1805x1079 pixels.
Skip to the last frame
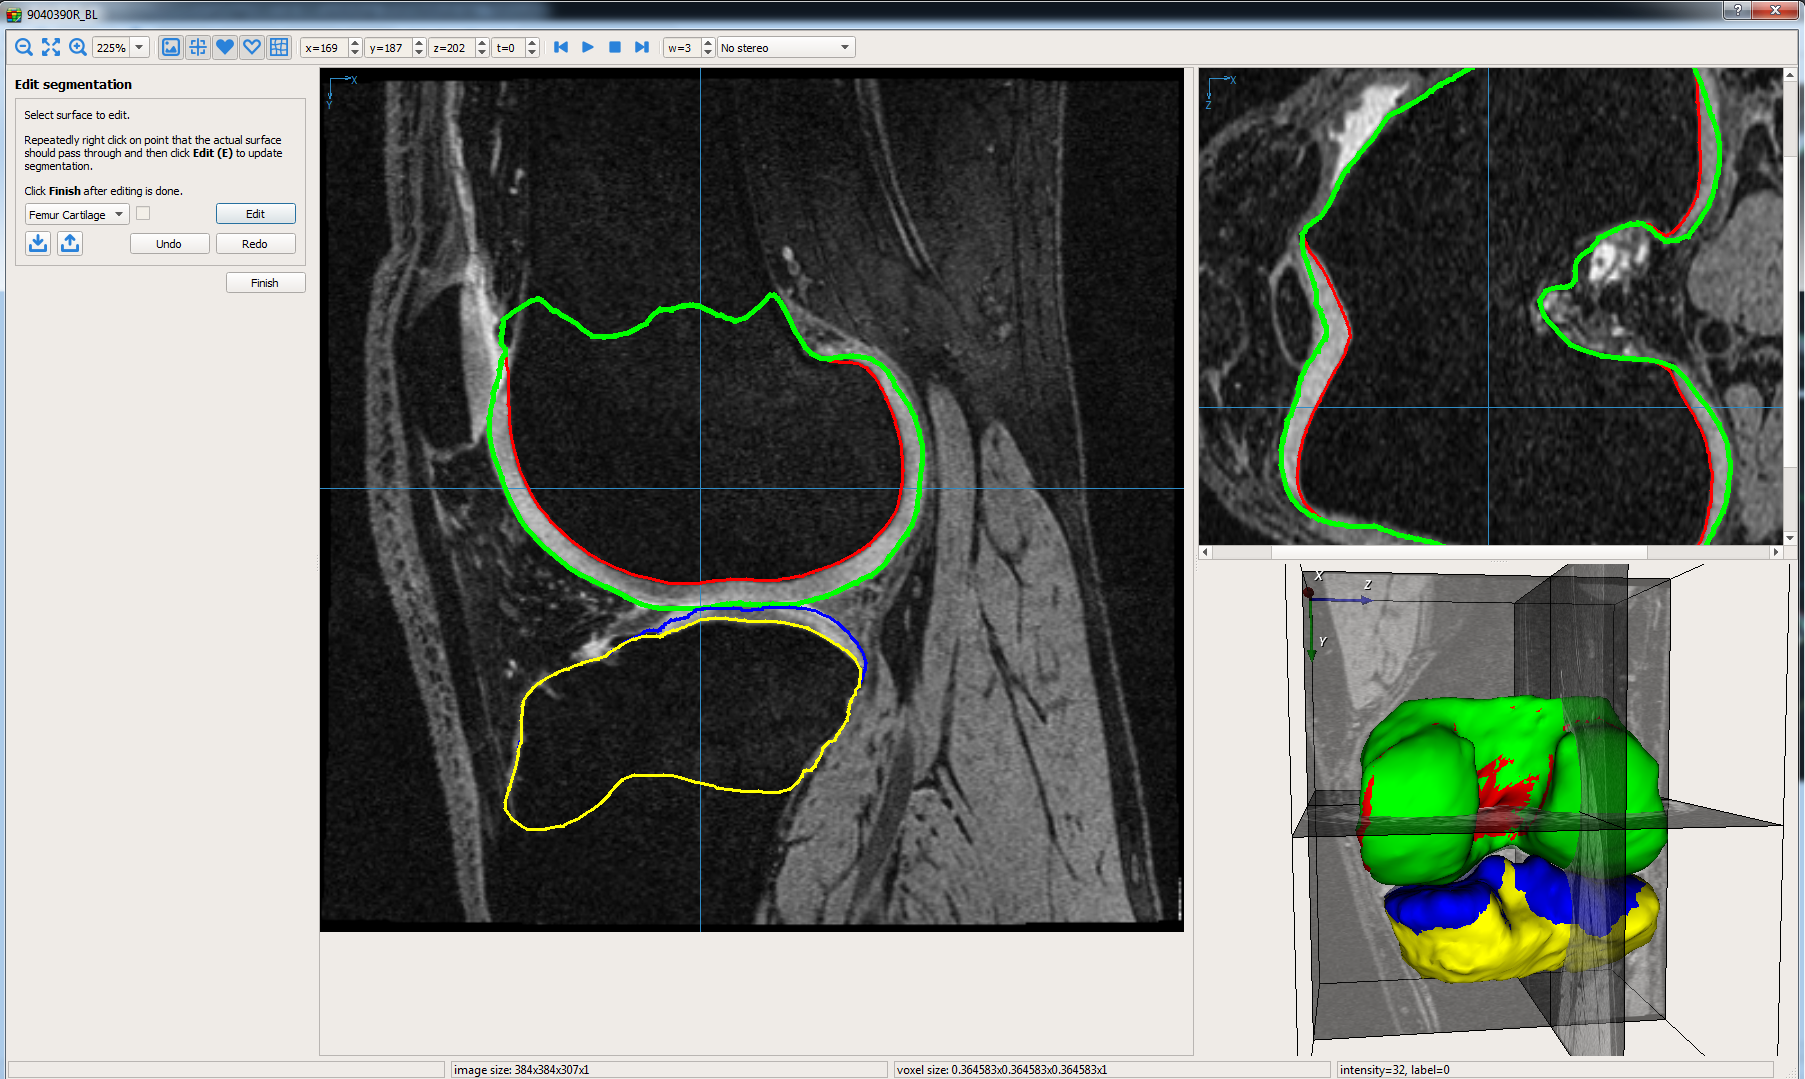click(x=642, y=47)
